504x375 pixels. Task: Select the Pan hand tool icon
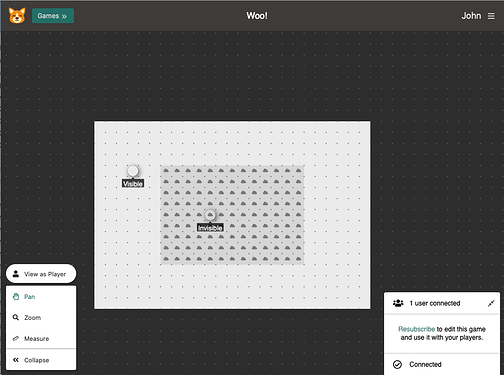point(16,296)
